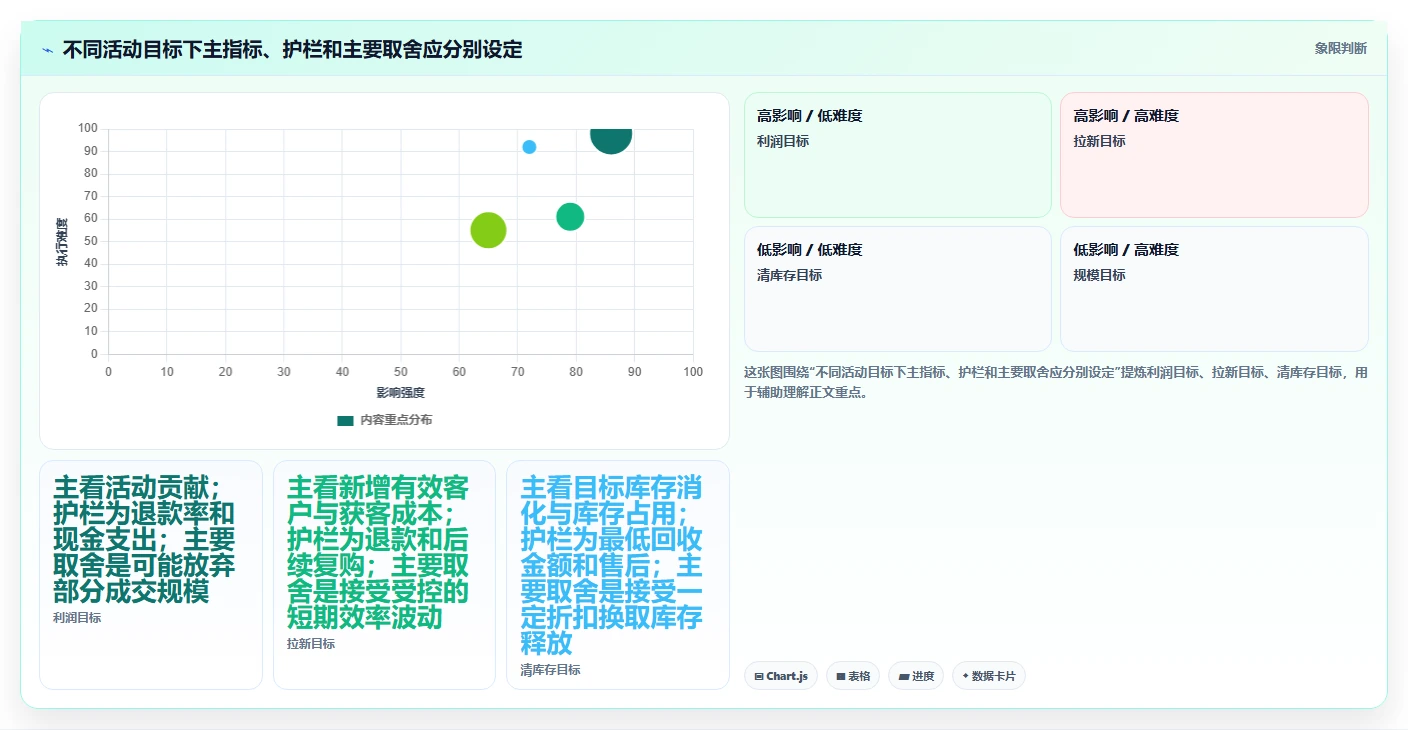1408x730 pixels.
Task: Click the lightning icon beside the title
Action: (47, 50)
